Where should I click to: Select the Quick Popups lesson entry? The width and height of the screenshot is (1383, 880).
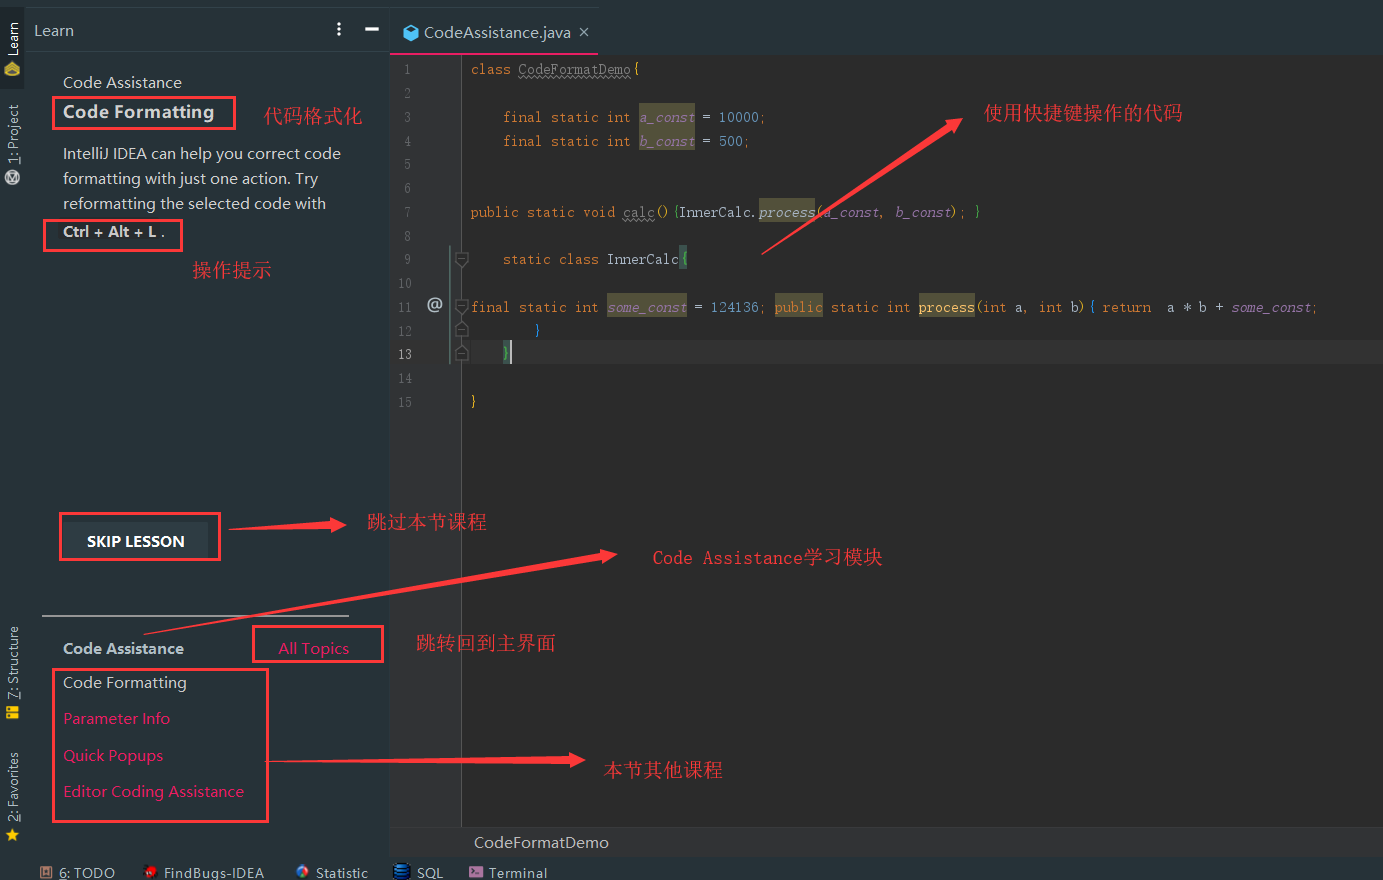[112, 755]
